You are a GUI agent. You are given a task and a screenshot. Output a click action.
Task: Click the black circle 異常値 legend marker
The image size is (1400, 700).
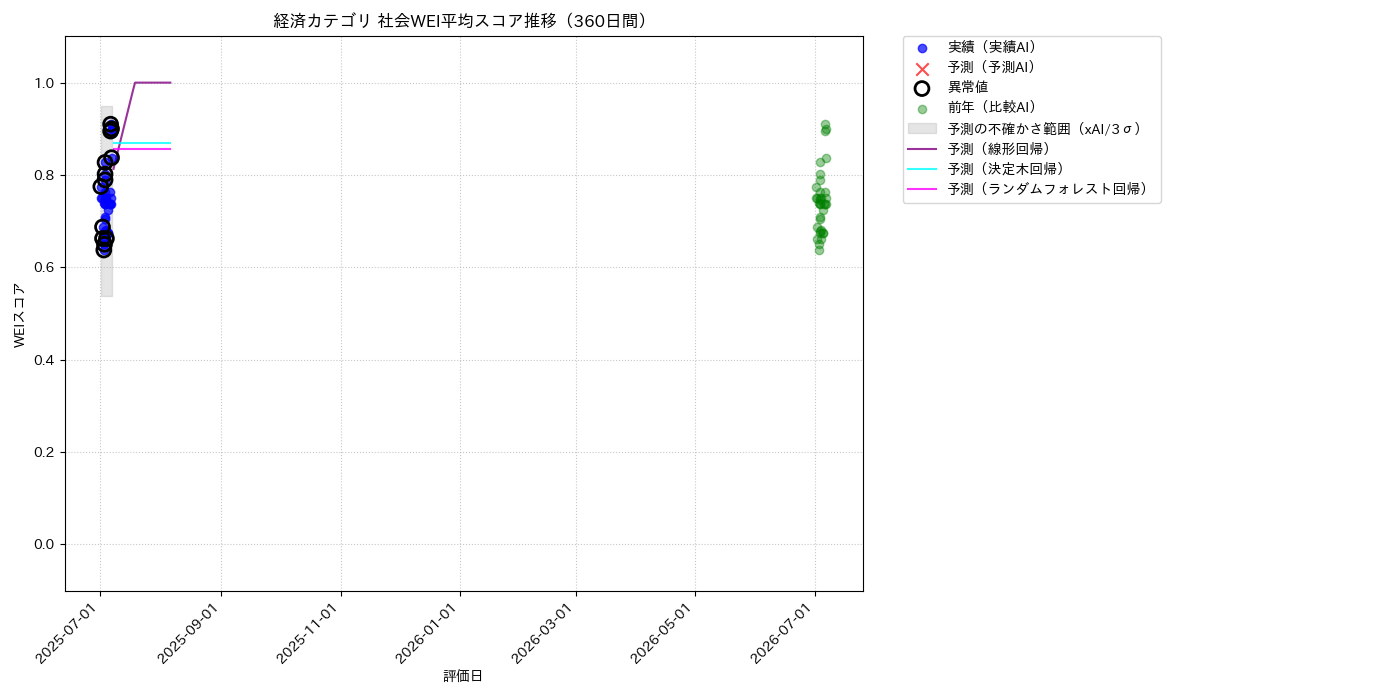[922, 88]
